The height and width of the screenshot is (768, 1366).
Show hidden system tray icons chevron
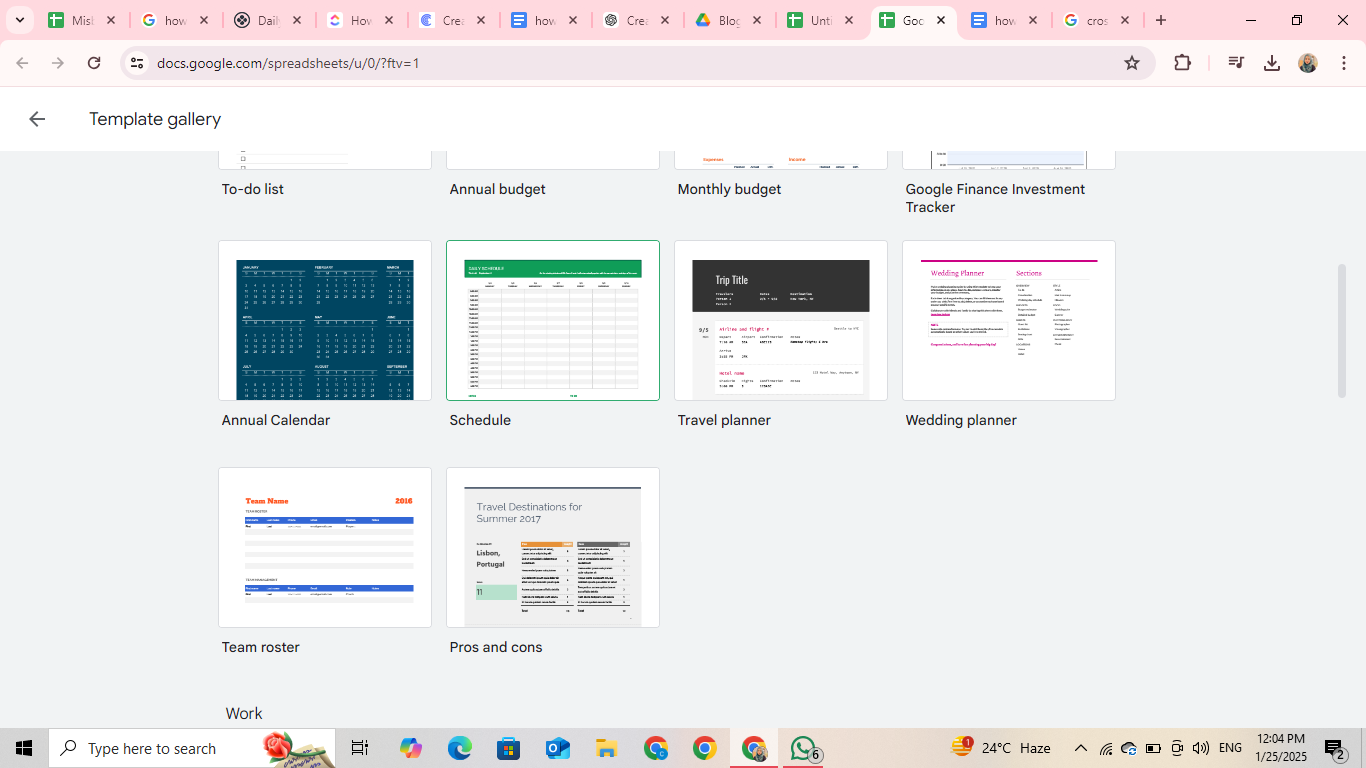[x=1080, y=748]
